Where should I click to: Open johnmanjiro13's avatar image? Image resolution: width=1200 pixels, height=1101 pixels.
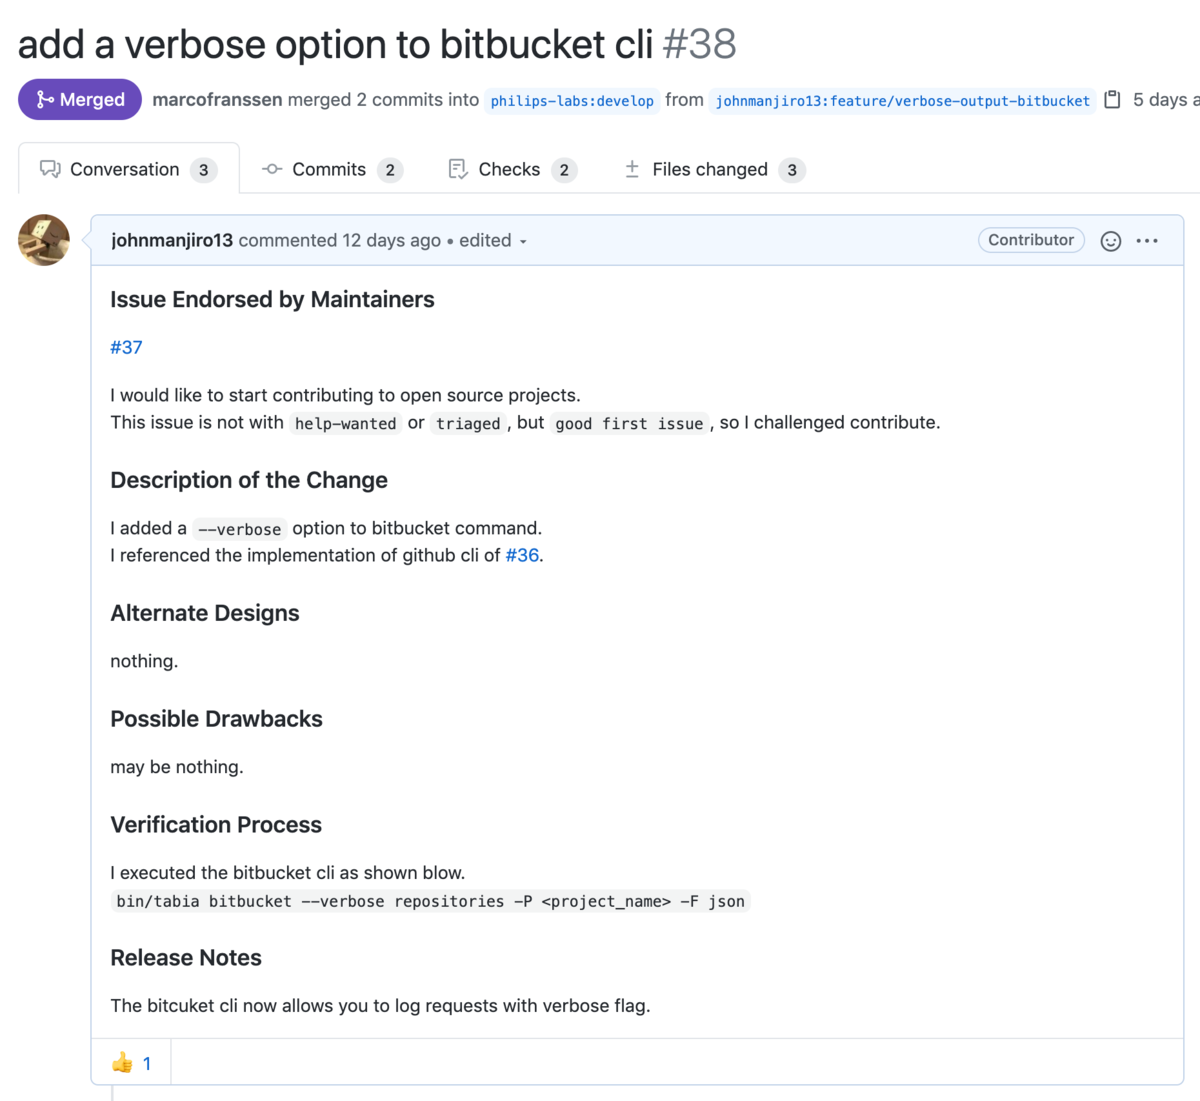pyautogui.click(x=44, y=240)
